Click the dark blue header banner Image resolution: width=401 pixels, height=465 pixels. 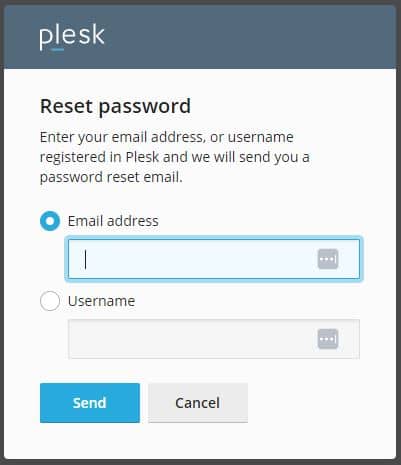[x=200, y=37]
